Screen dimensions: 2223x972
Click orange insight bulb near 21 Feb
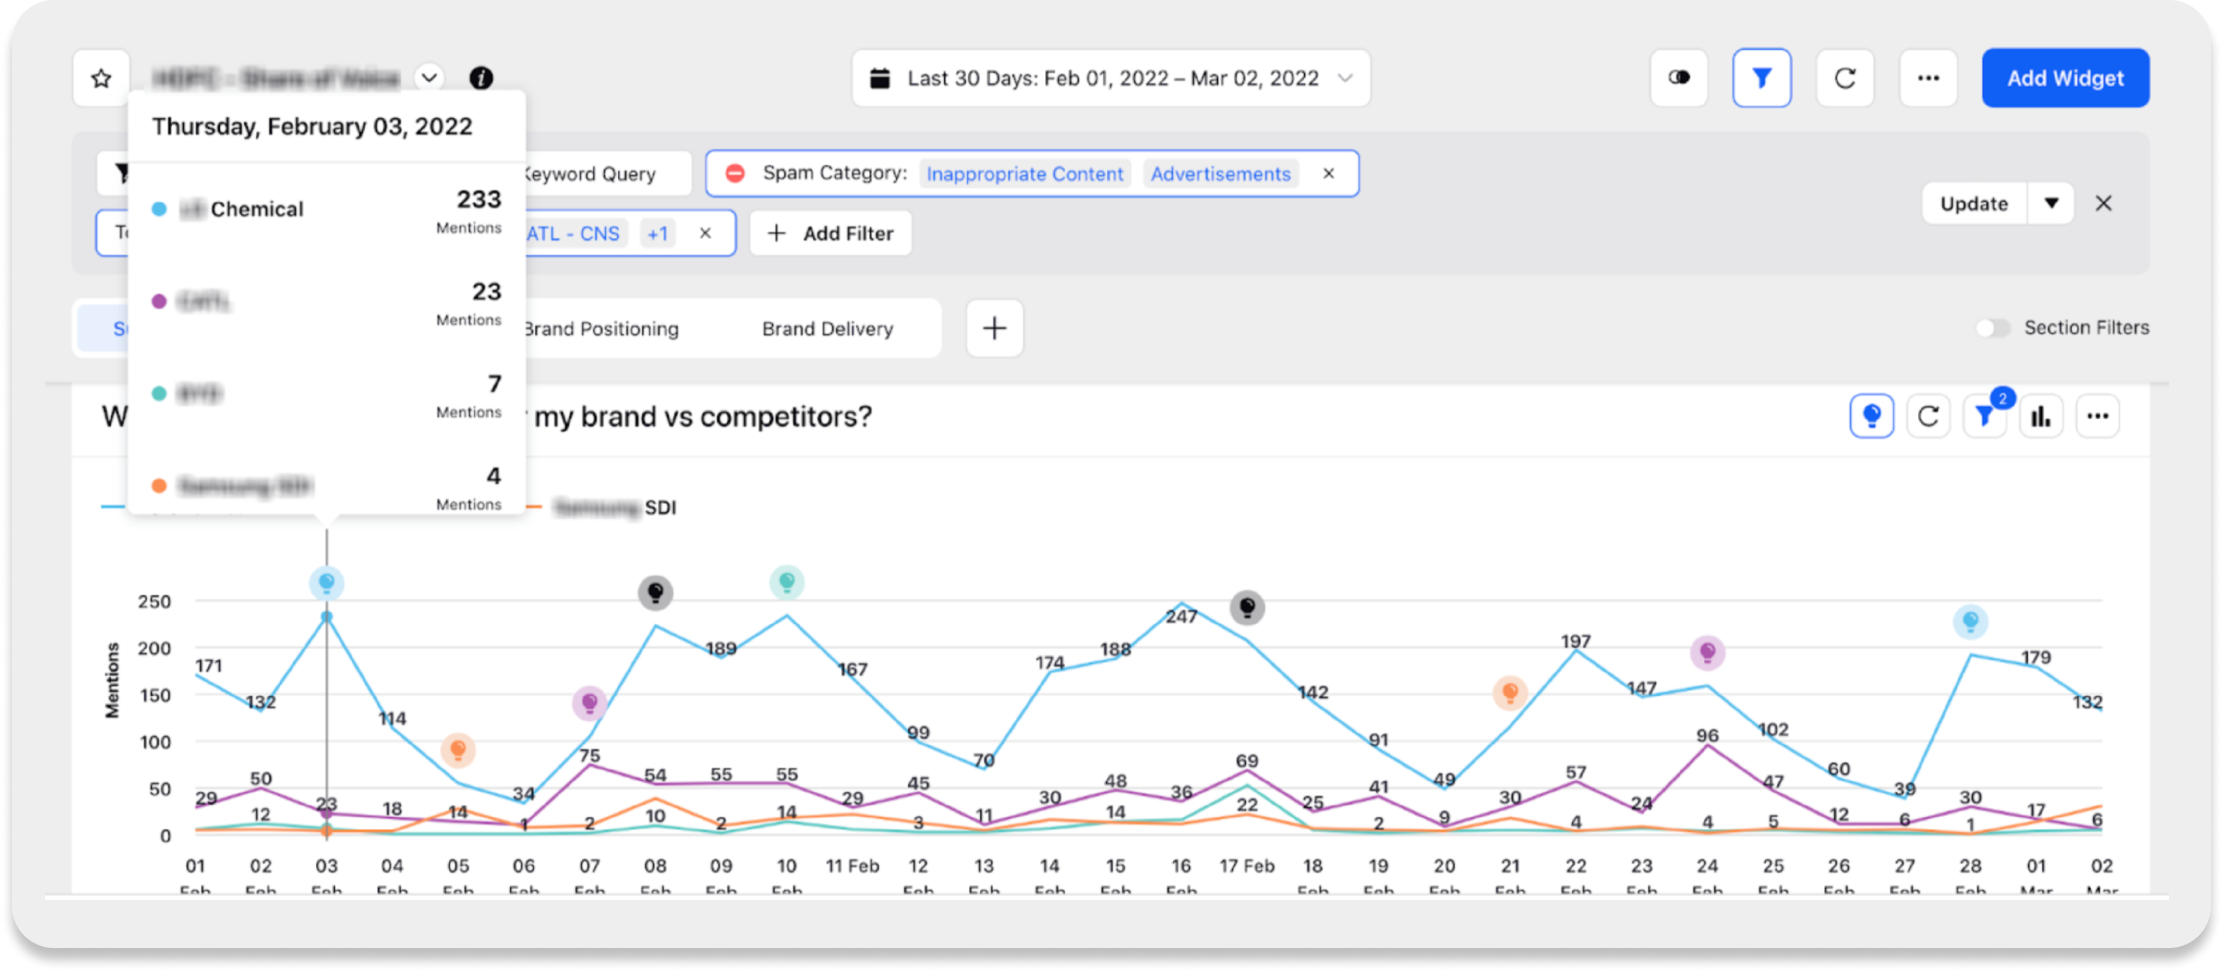1510,692
